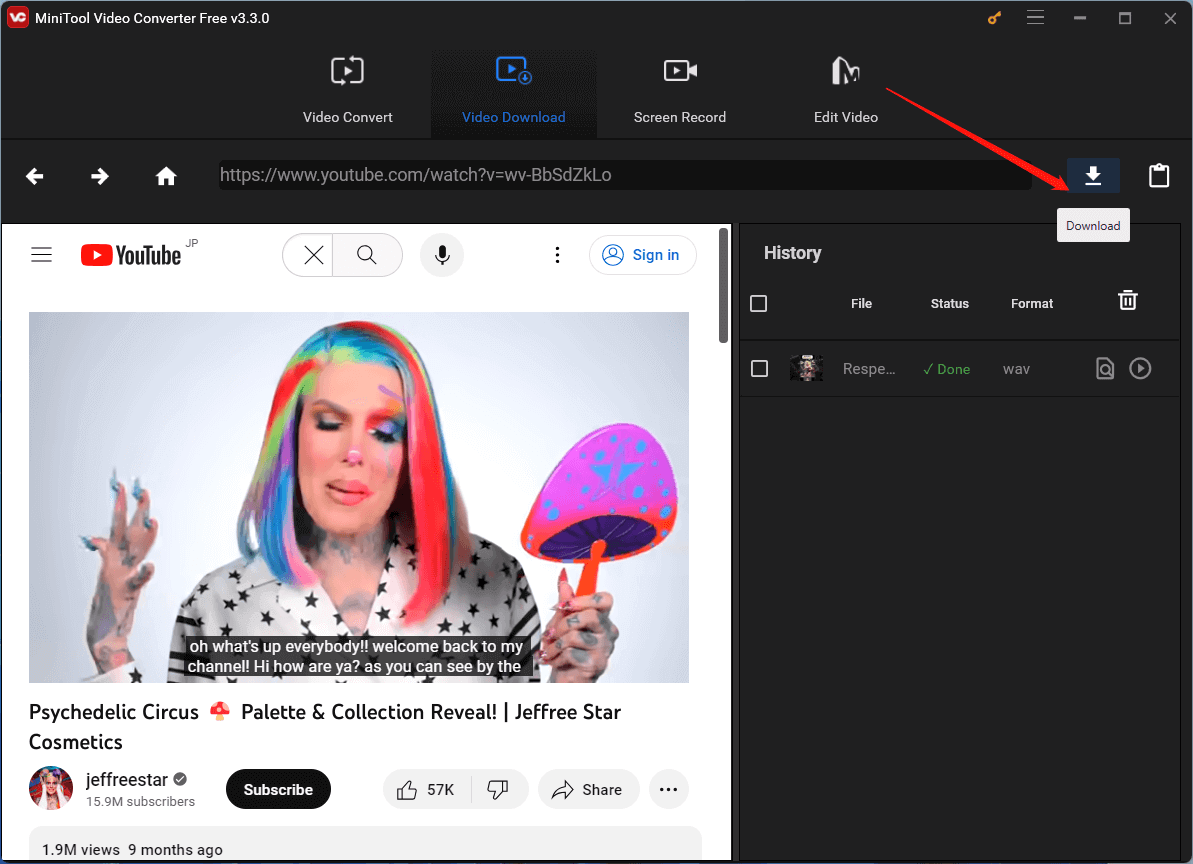Click the upgrade key icon
Viewport: 1193px width, 864px height.
(994, 18)
